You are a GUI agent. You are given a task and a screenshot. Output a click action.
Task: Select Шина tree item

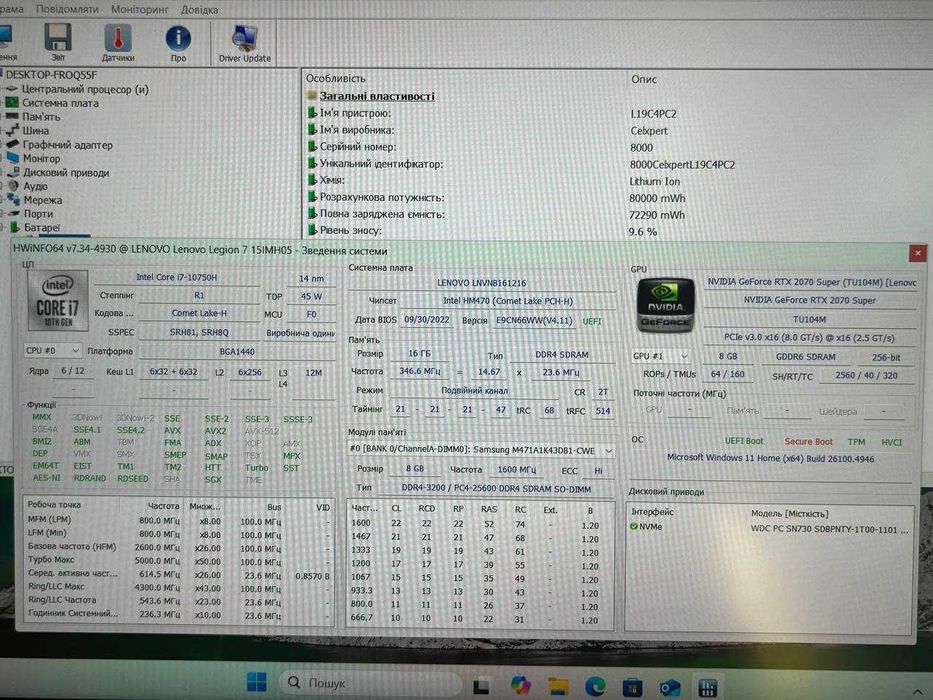point(36,130)
